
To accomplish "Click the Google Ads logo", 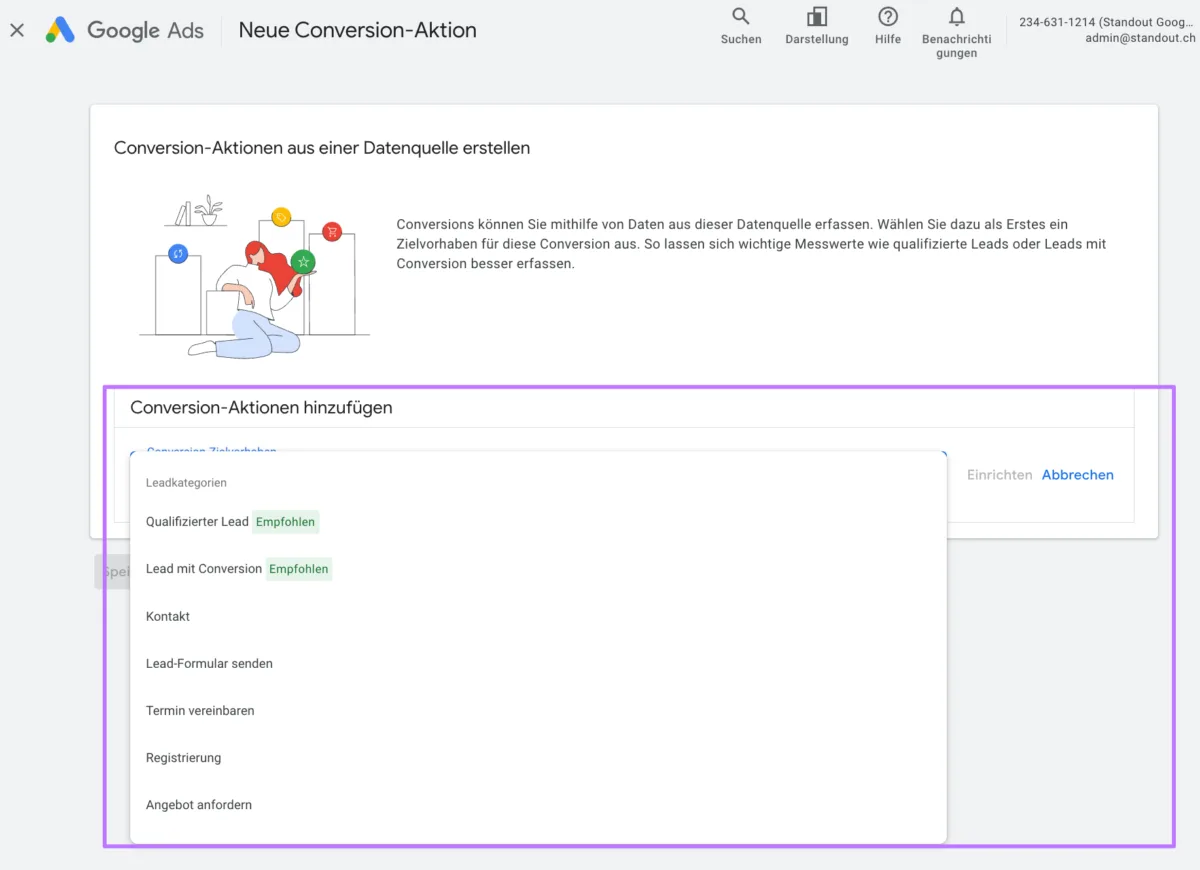I will [x=124, y=30].
